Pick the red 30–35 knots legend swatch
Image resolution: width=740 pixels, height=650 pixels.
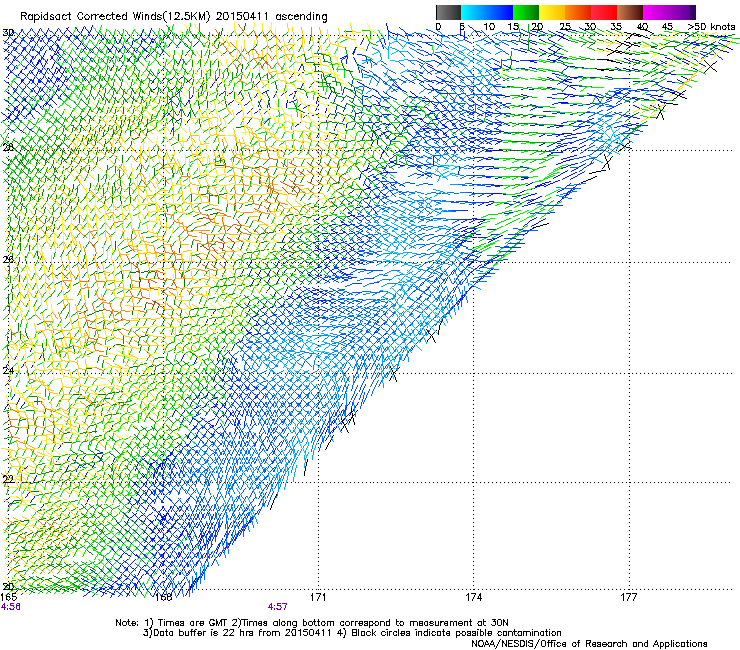pos(604,12)
